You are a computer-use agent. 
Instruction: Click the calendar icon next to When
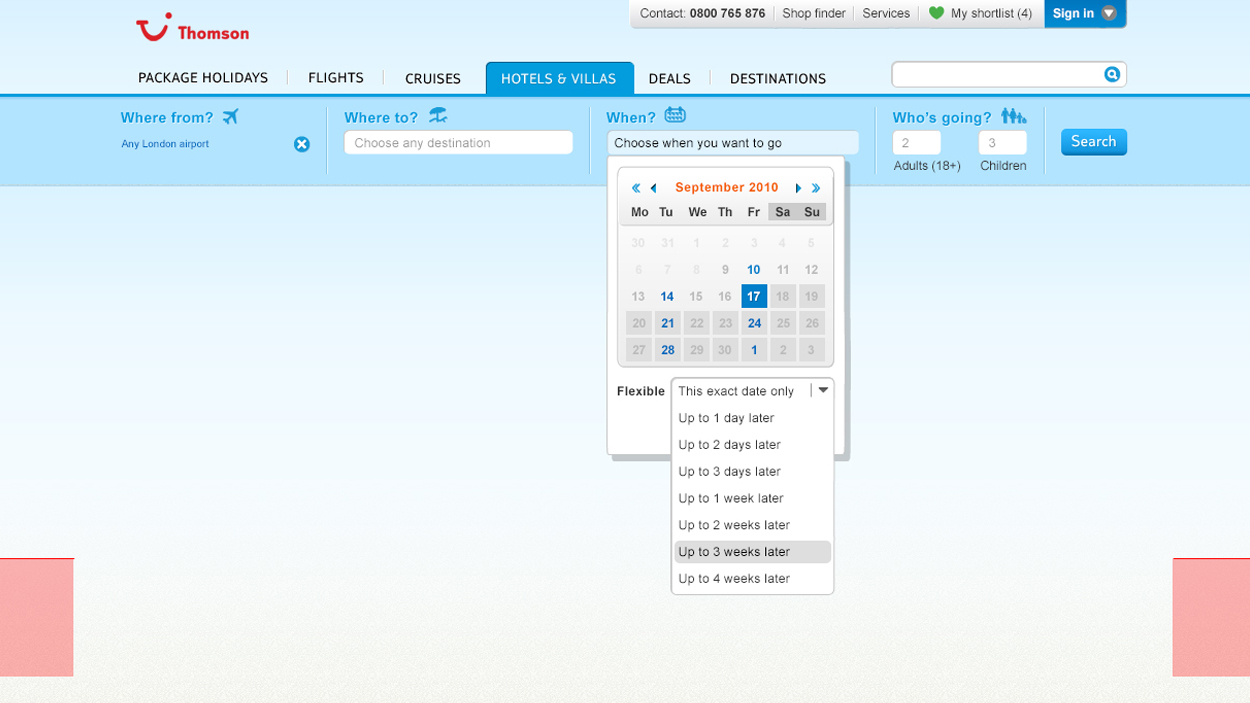pyautogui.click(x=675, y=116)
